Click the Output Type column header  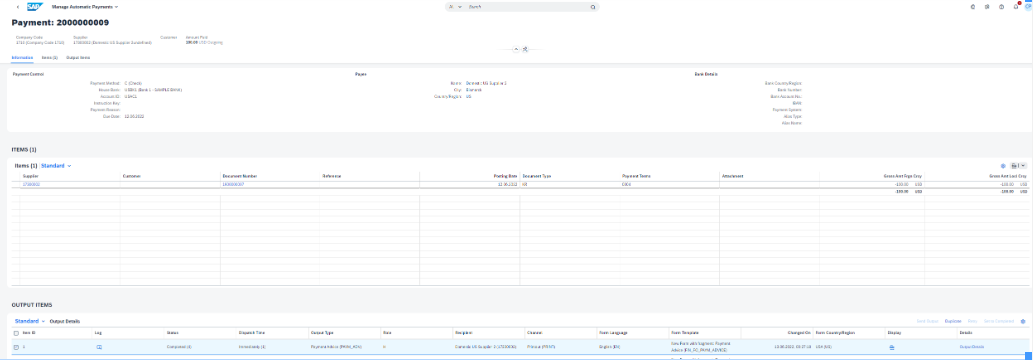322,334
